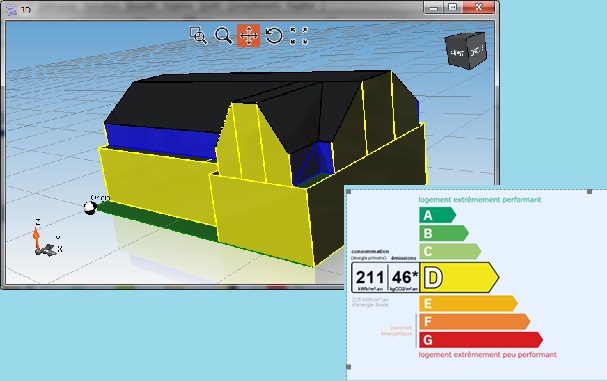The height and width of the screenshot is (381, 607).
Task: Click the 46 emissions value box
Action: coord(404,278)
